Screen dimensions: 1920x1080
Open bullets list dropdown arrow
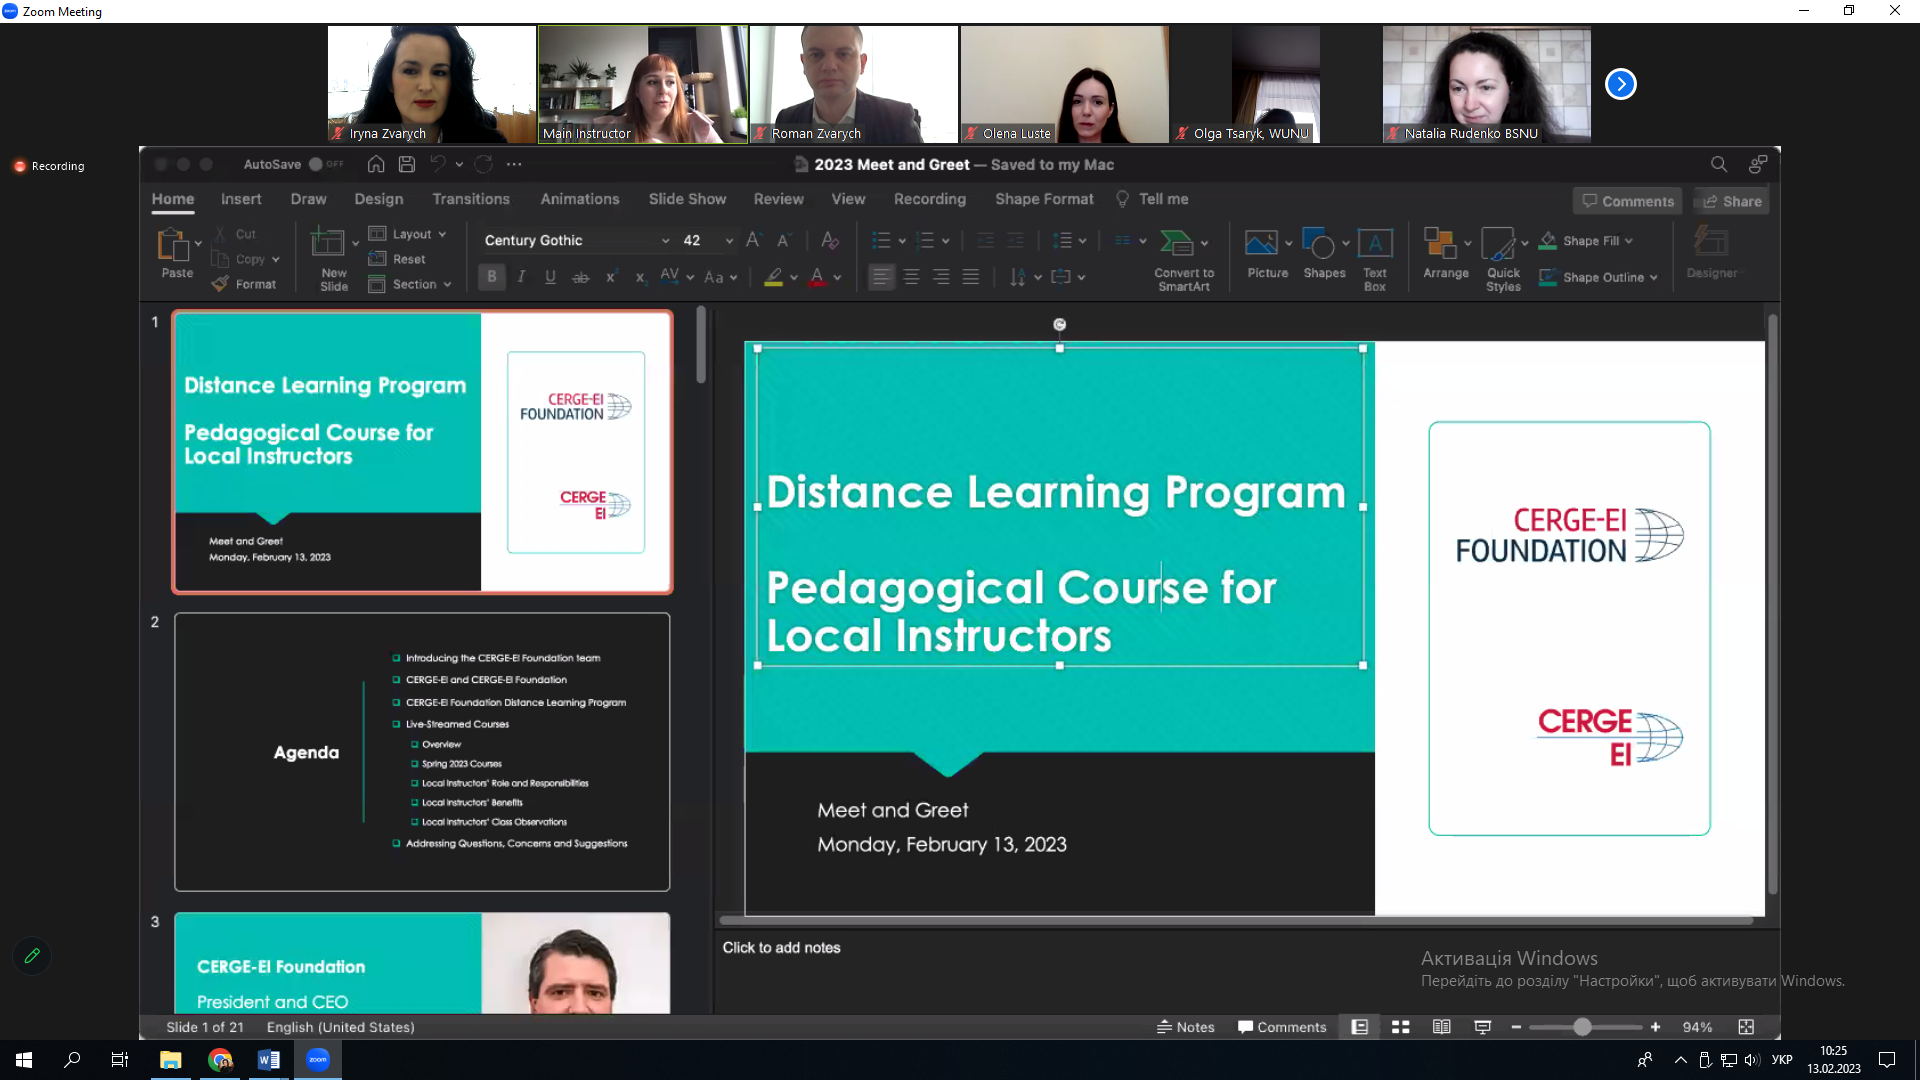pos(902,241)
